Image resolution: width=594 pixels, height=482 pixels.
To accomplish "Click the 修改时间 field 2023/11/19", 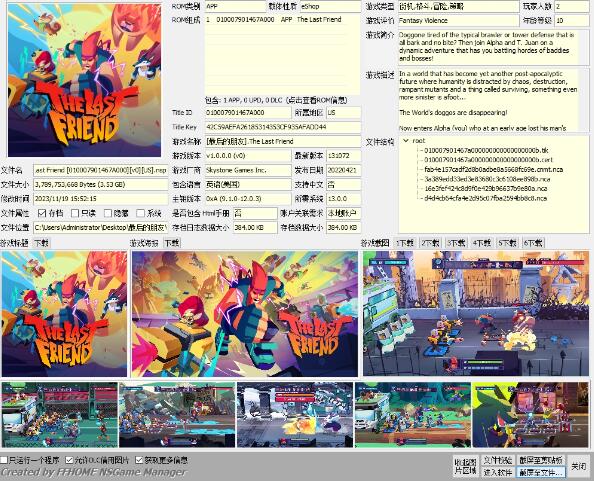I will 100,199.
